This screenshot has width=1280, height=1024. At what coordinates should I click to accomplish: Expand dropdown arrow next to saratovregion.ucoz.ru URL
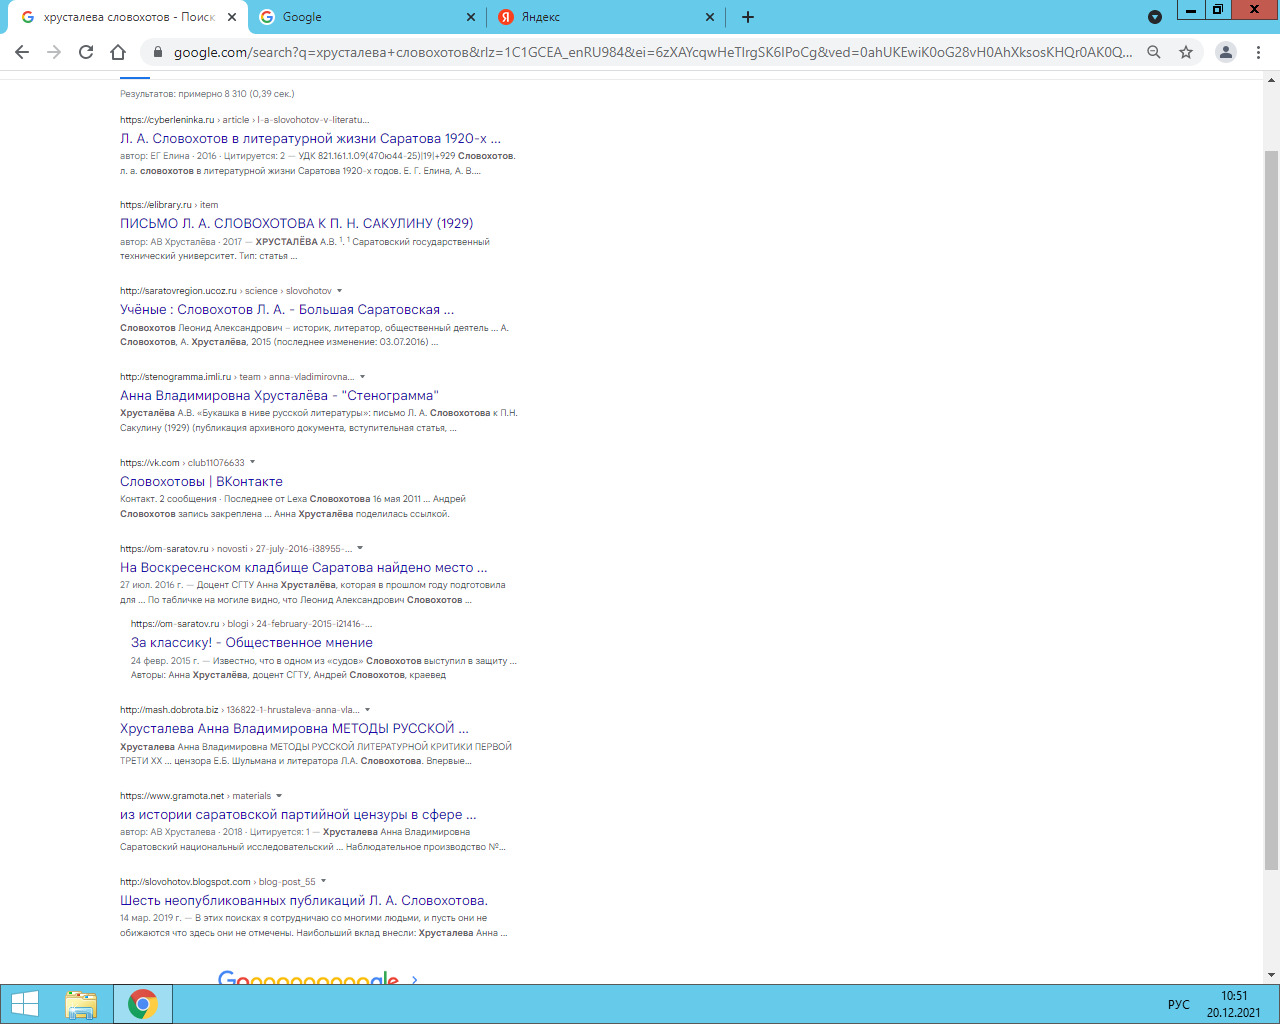click(340, 291)
